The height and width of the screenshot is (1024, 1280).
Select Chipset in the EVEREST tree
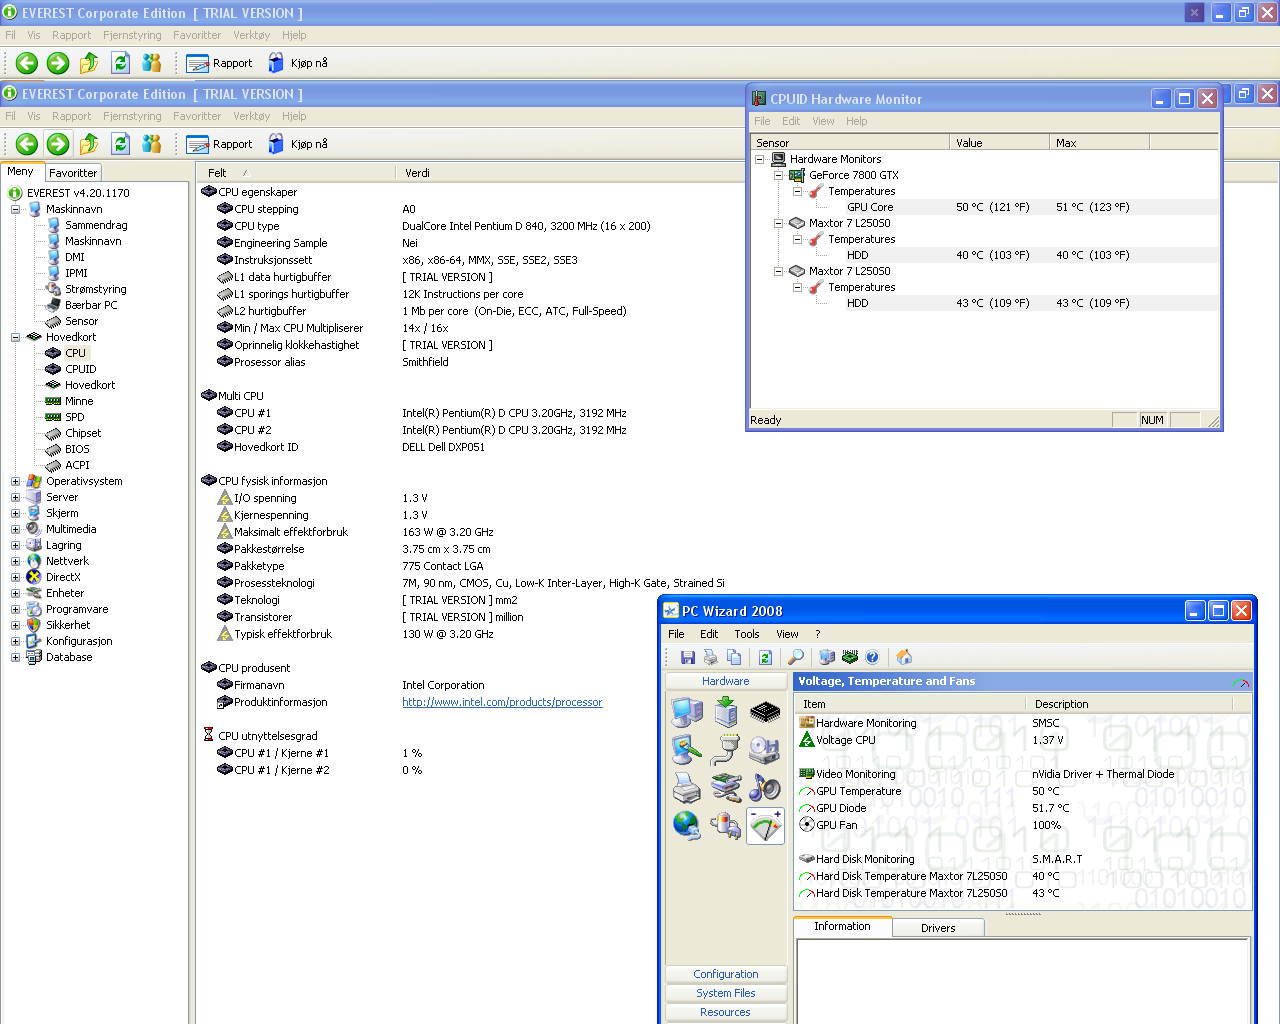pyautogui.click(x=83, y=433)
